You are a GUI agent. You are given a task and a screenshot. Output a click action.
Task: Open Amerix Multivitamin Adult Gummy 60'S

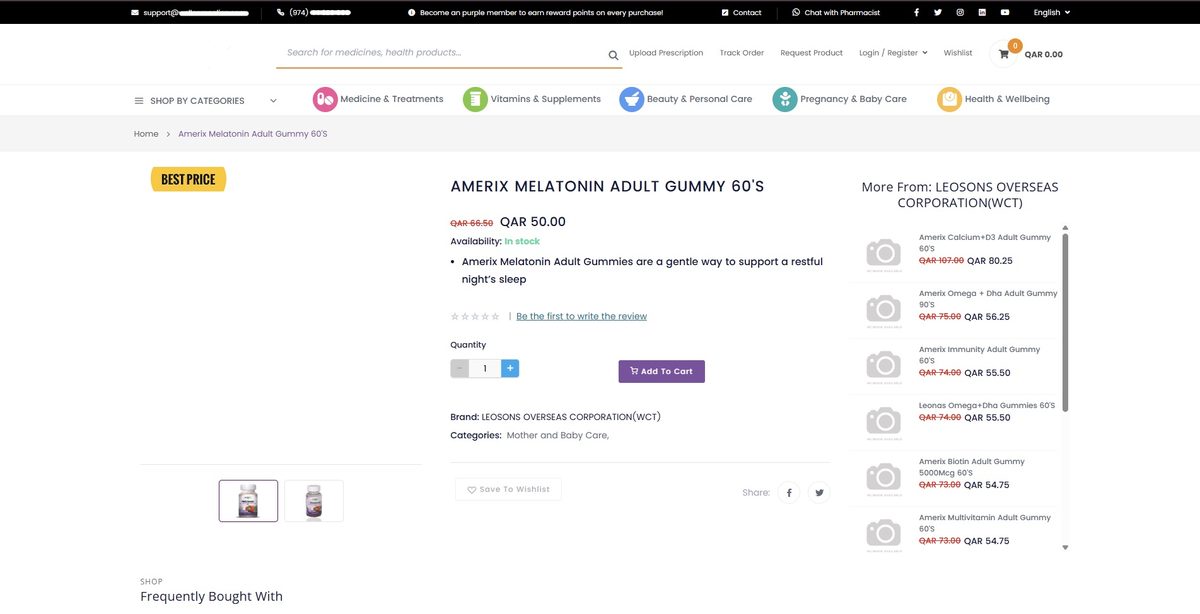click(x=985, y=522)
